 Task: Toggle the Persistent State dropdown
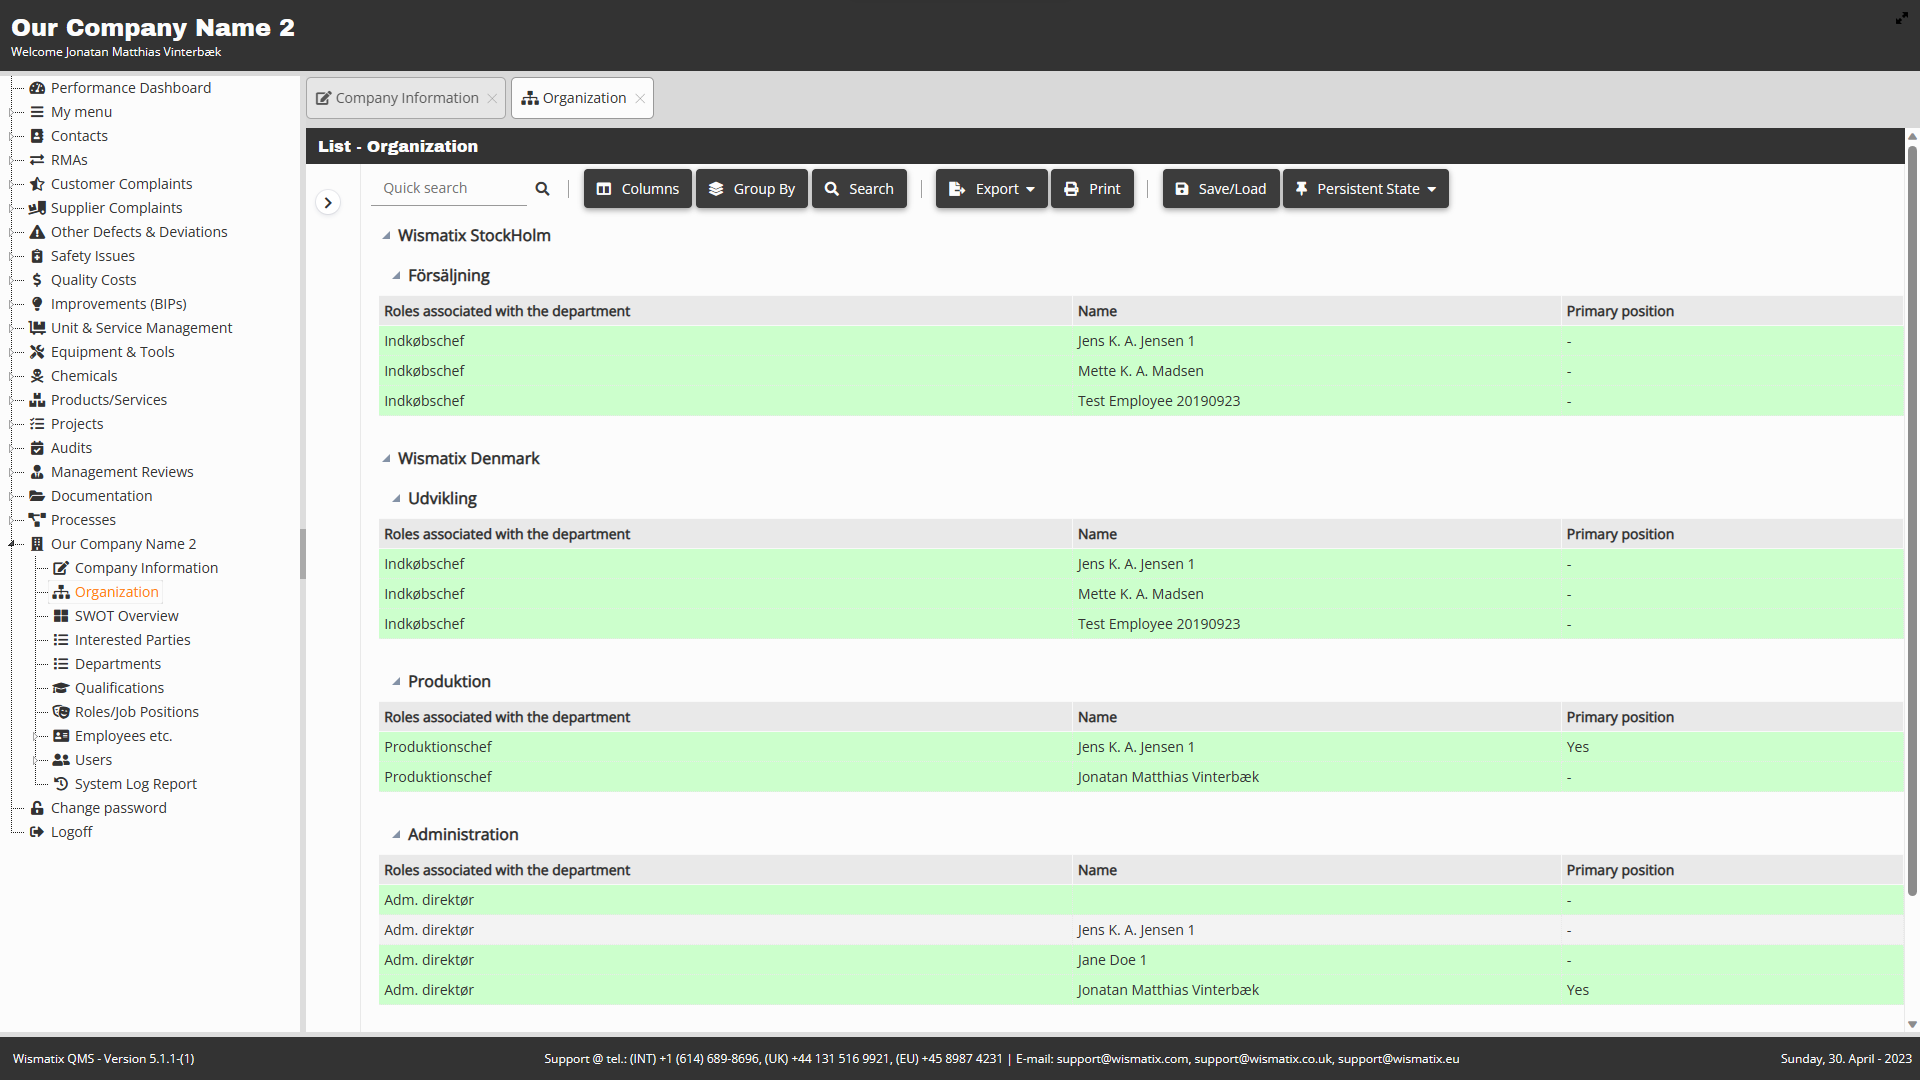[1365, 189]
